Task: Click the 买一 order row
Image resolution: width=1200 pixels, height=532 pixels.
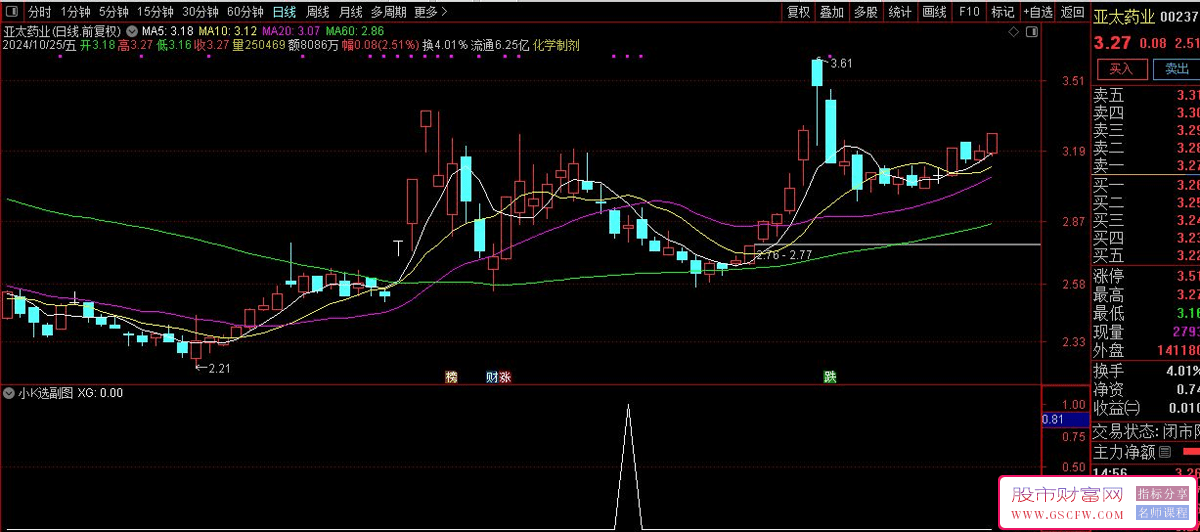Action: (x=1146, y=185)
